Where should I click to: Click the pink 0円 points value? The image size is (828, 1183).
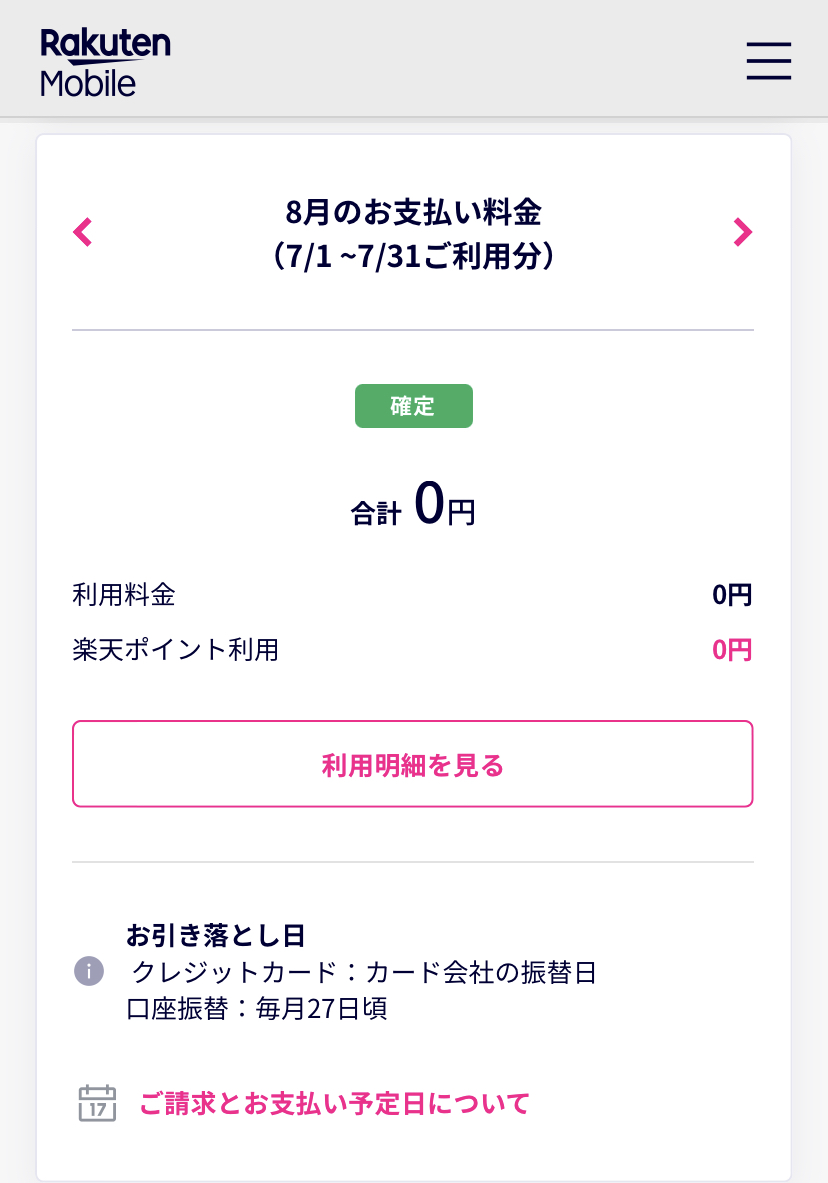coord(731,650)
